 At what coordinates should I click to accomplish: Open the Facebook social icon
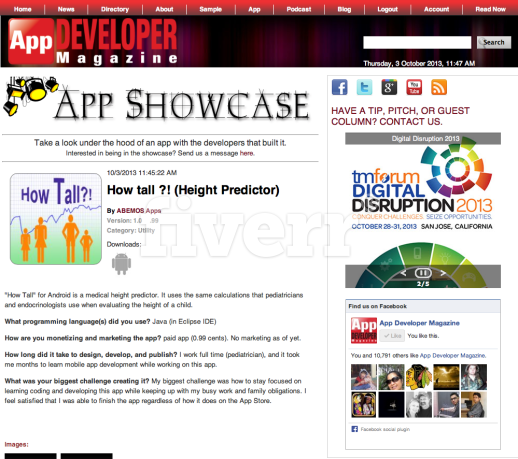tap(340, 87)
